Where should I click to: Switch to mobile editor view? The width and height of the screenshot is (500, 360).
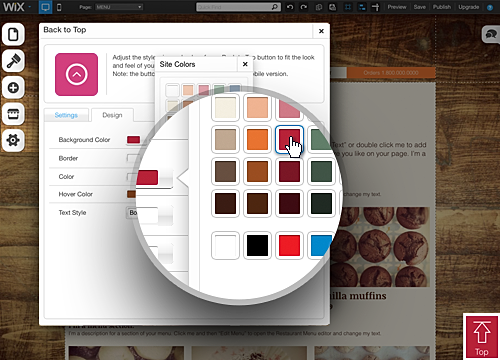(59, 7)
